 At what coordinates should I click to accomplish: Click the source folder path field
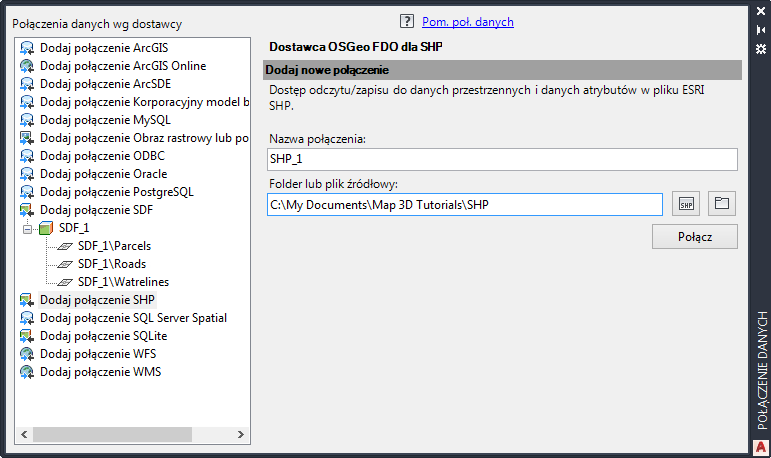pyautogui.click(x=465, y=204)
